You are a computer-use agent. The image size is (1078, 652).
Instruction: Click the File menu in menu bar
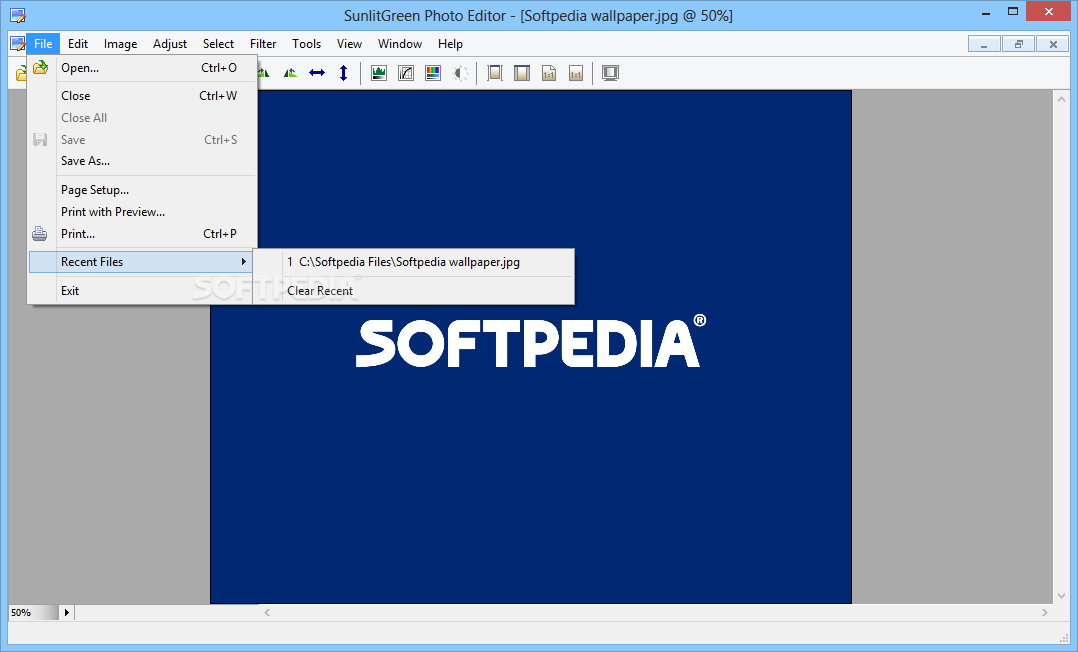coord(43,43)
